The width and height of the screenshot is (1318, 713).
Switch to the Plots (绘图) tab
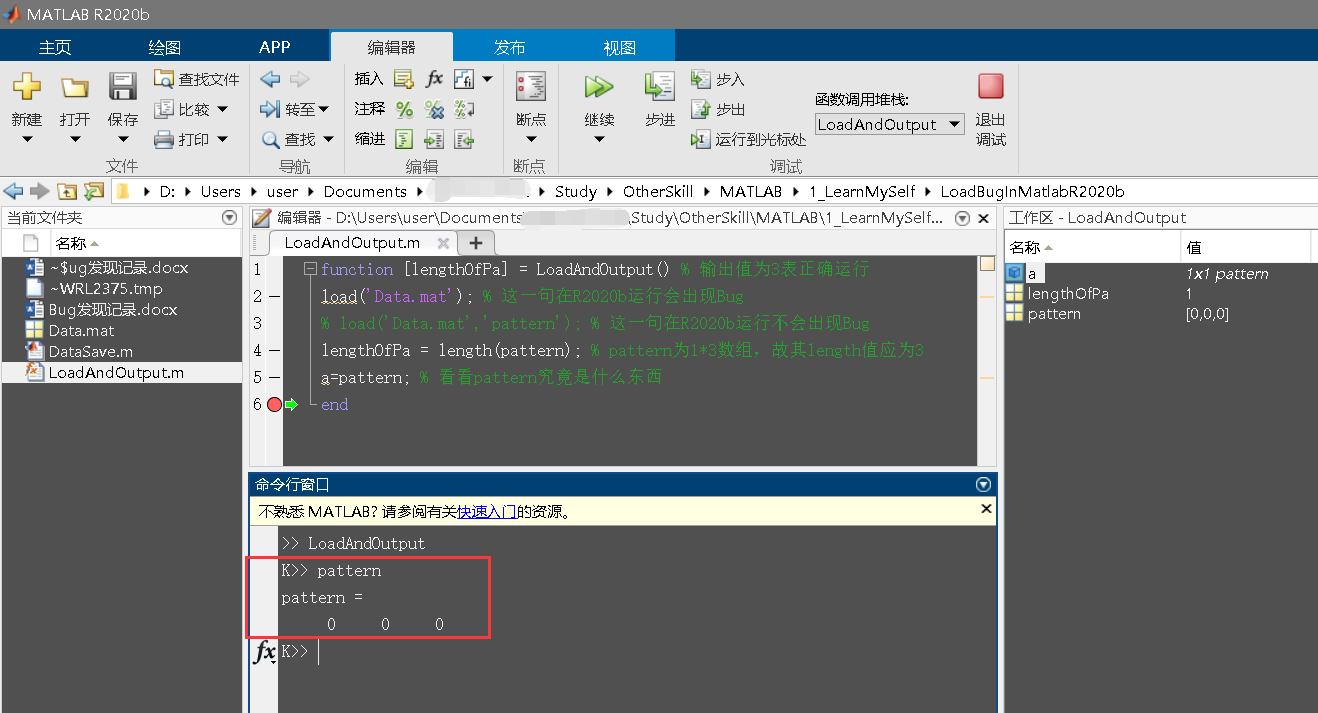click(165, 47)
